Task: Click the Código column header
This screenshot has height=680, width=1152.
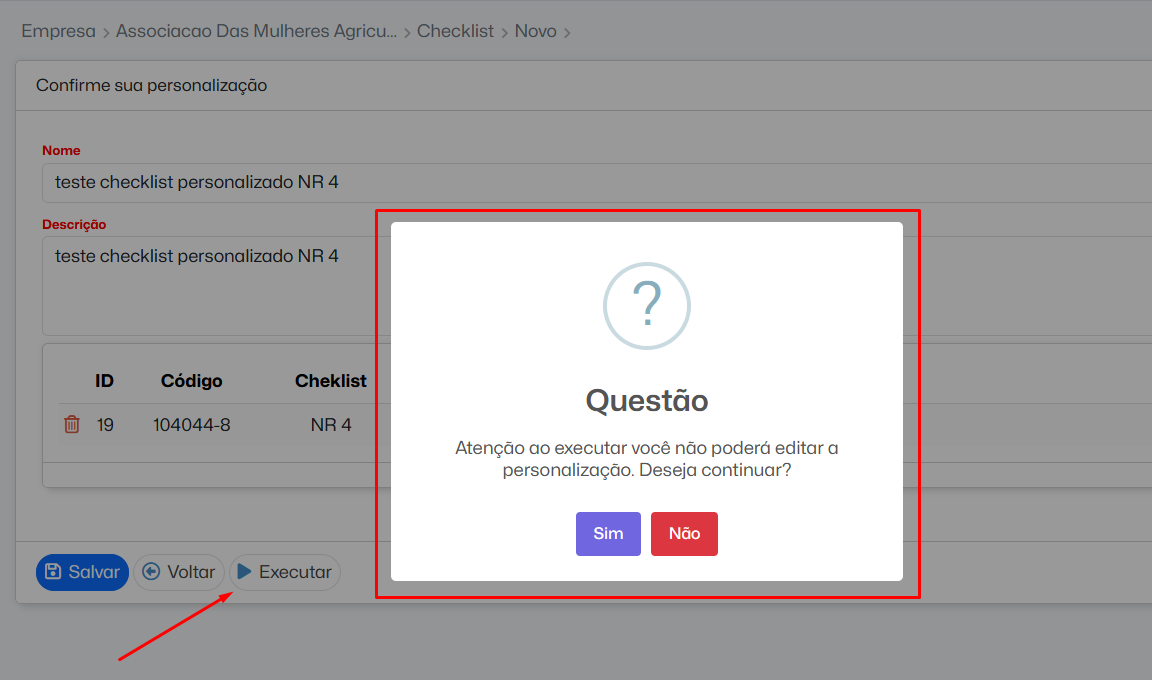Action: tap(191, 381)
